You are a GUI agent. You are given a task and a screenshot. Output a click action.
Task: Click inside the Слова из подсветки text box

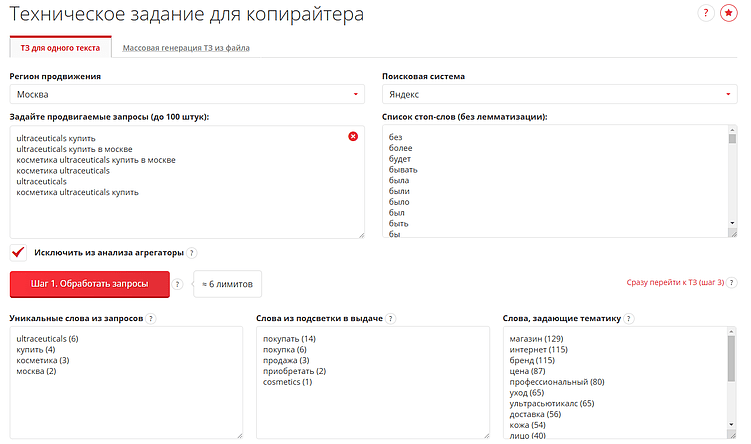(x=373, y=383)
